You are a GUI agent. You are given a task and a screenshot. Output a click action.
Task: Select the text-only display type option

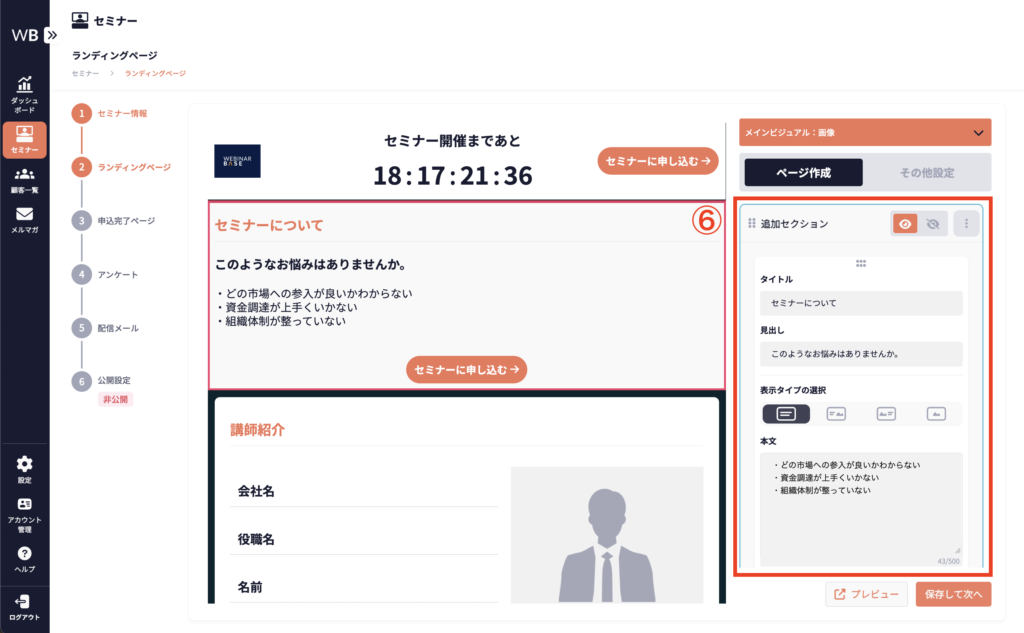[786, 413]
